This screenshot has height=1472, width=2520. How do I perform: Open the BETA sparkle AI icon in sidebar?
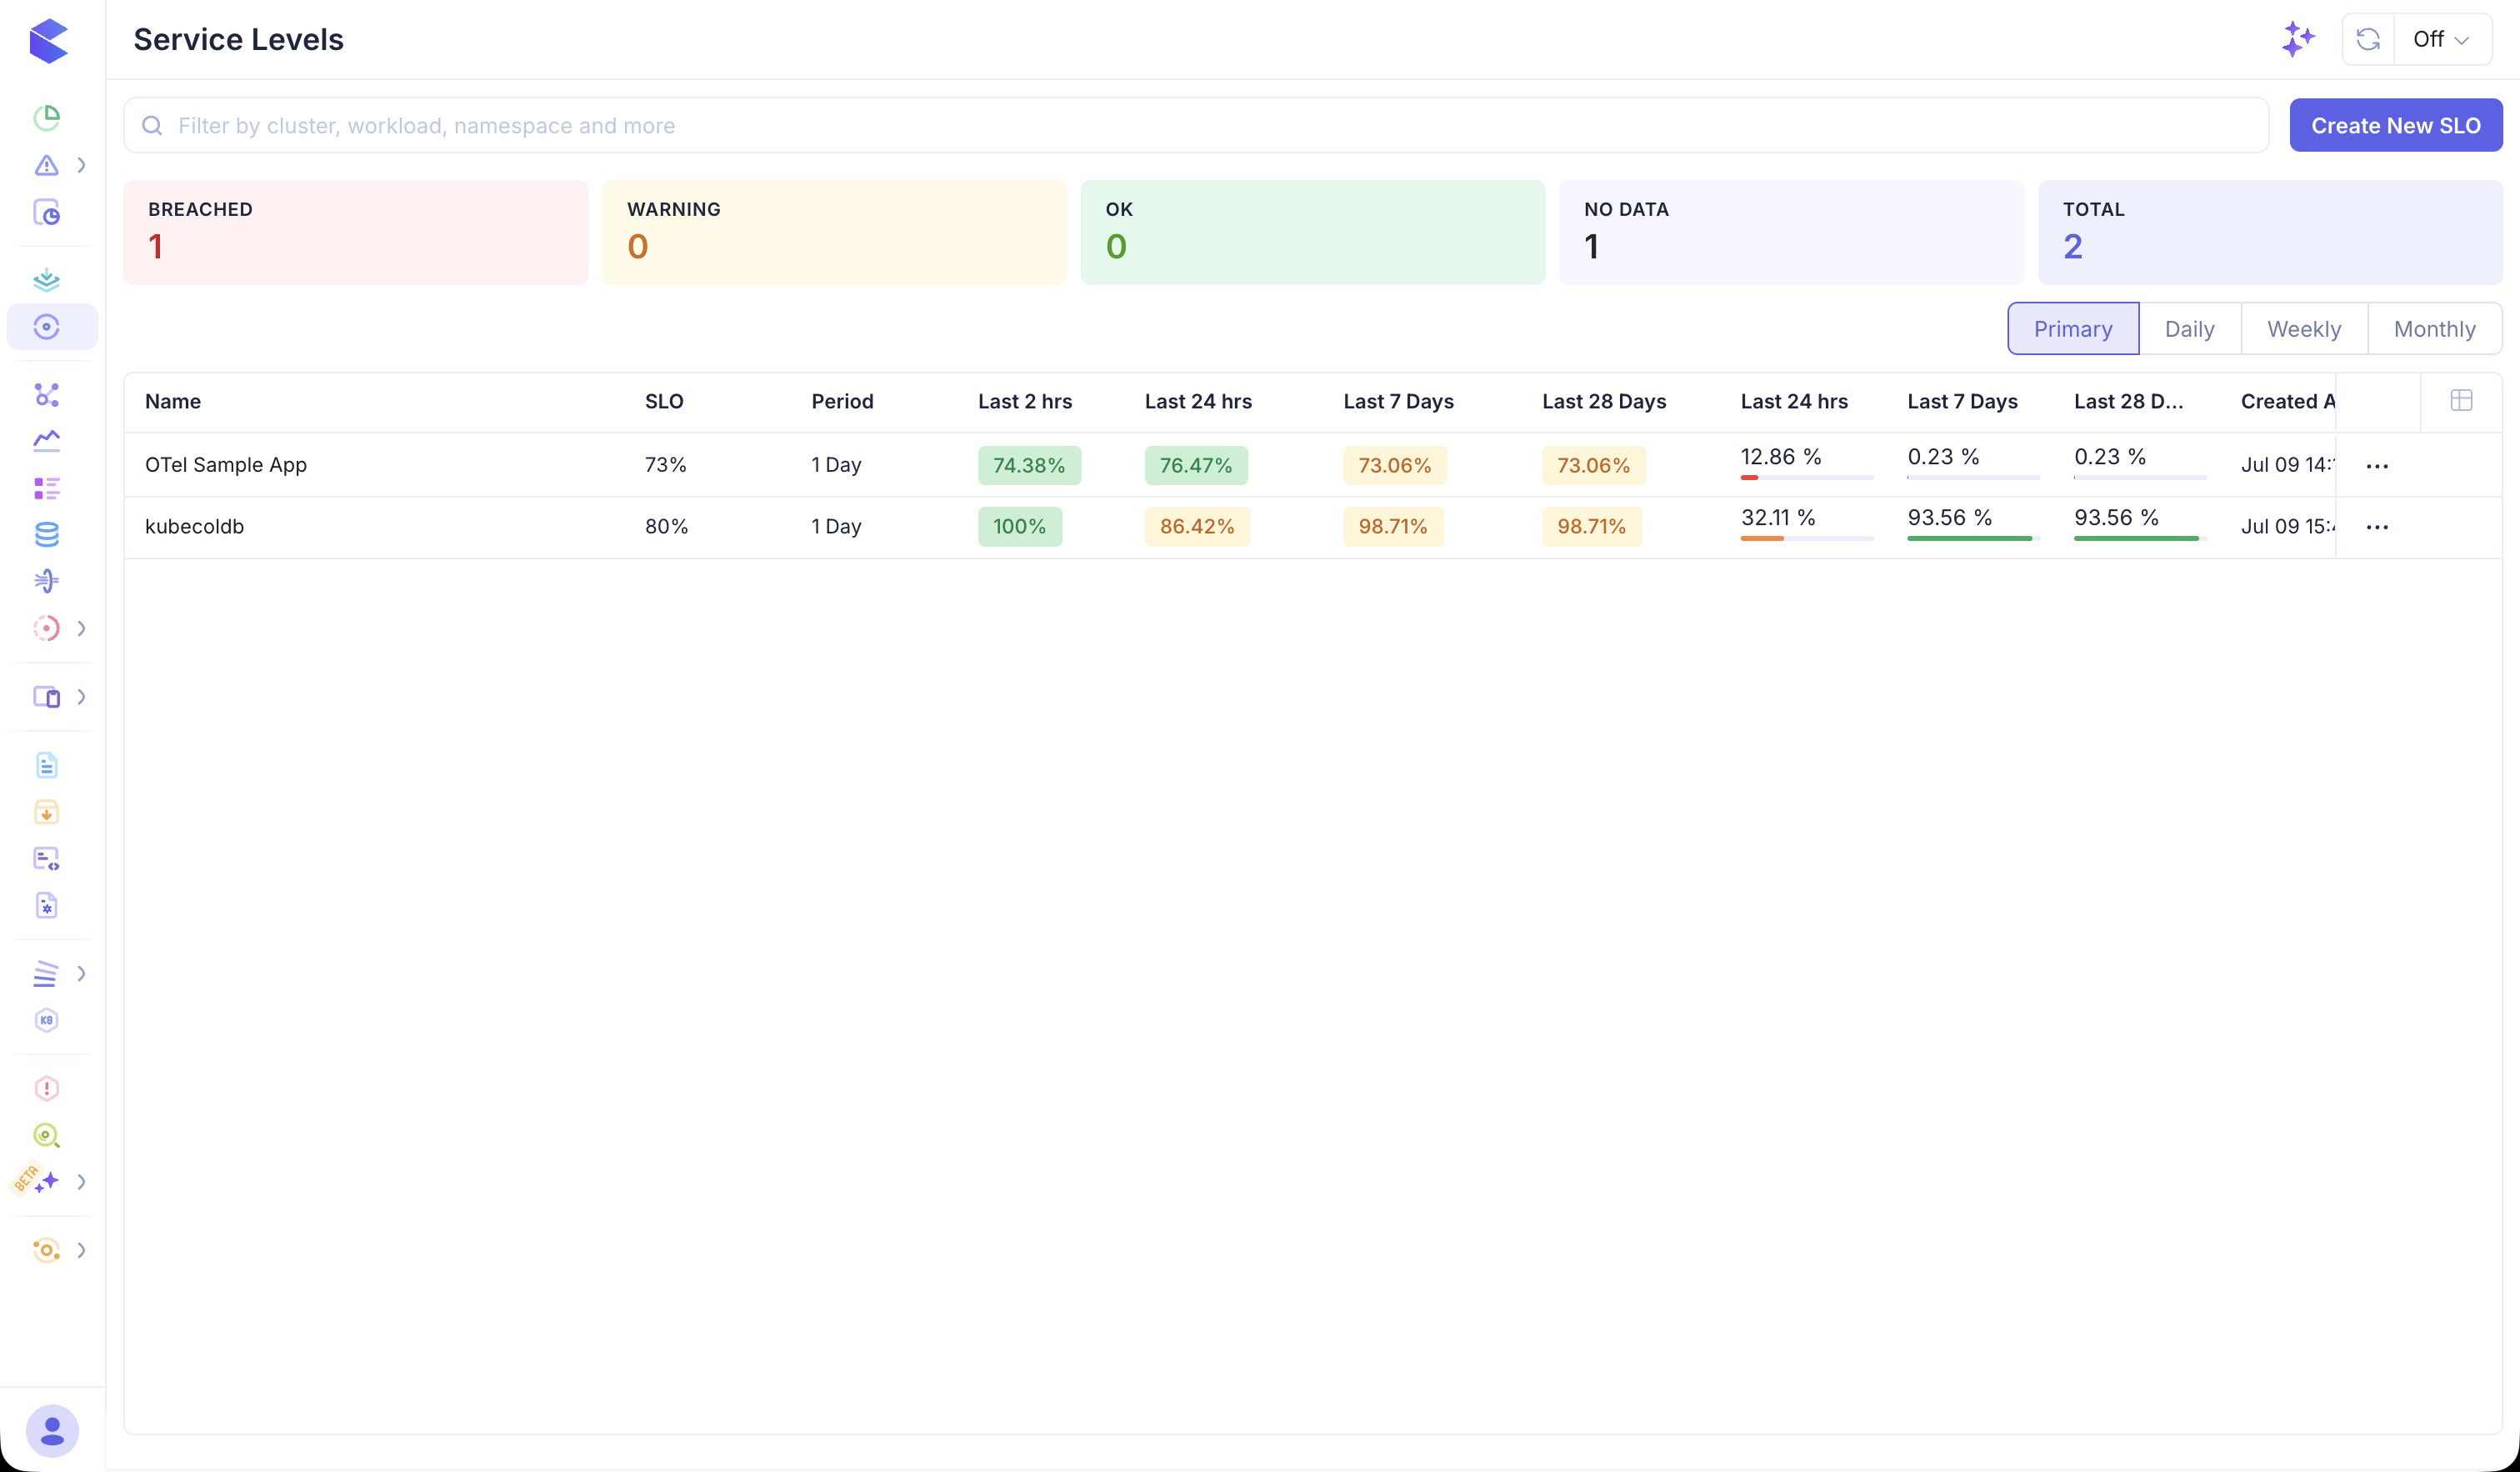point(46,1182)
